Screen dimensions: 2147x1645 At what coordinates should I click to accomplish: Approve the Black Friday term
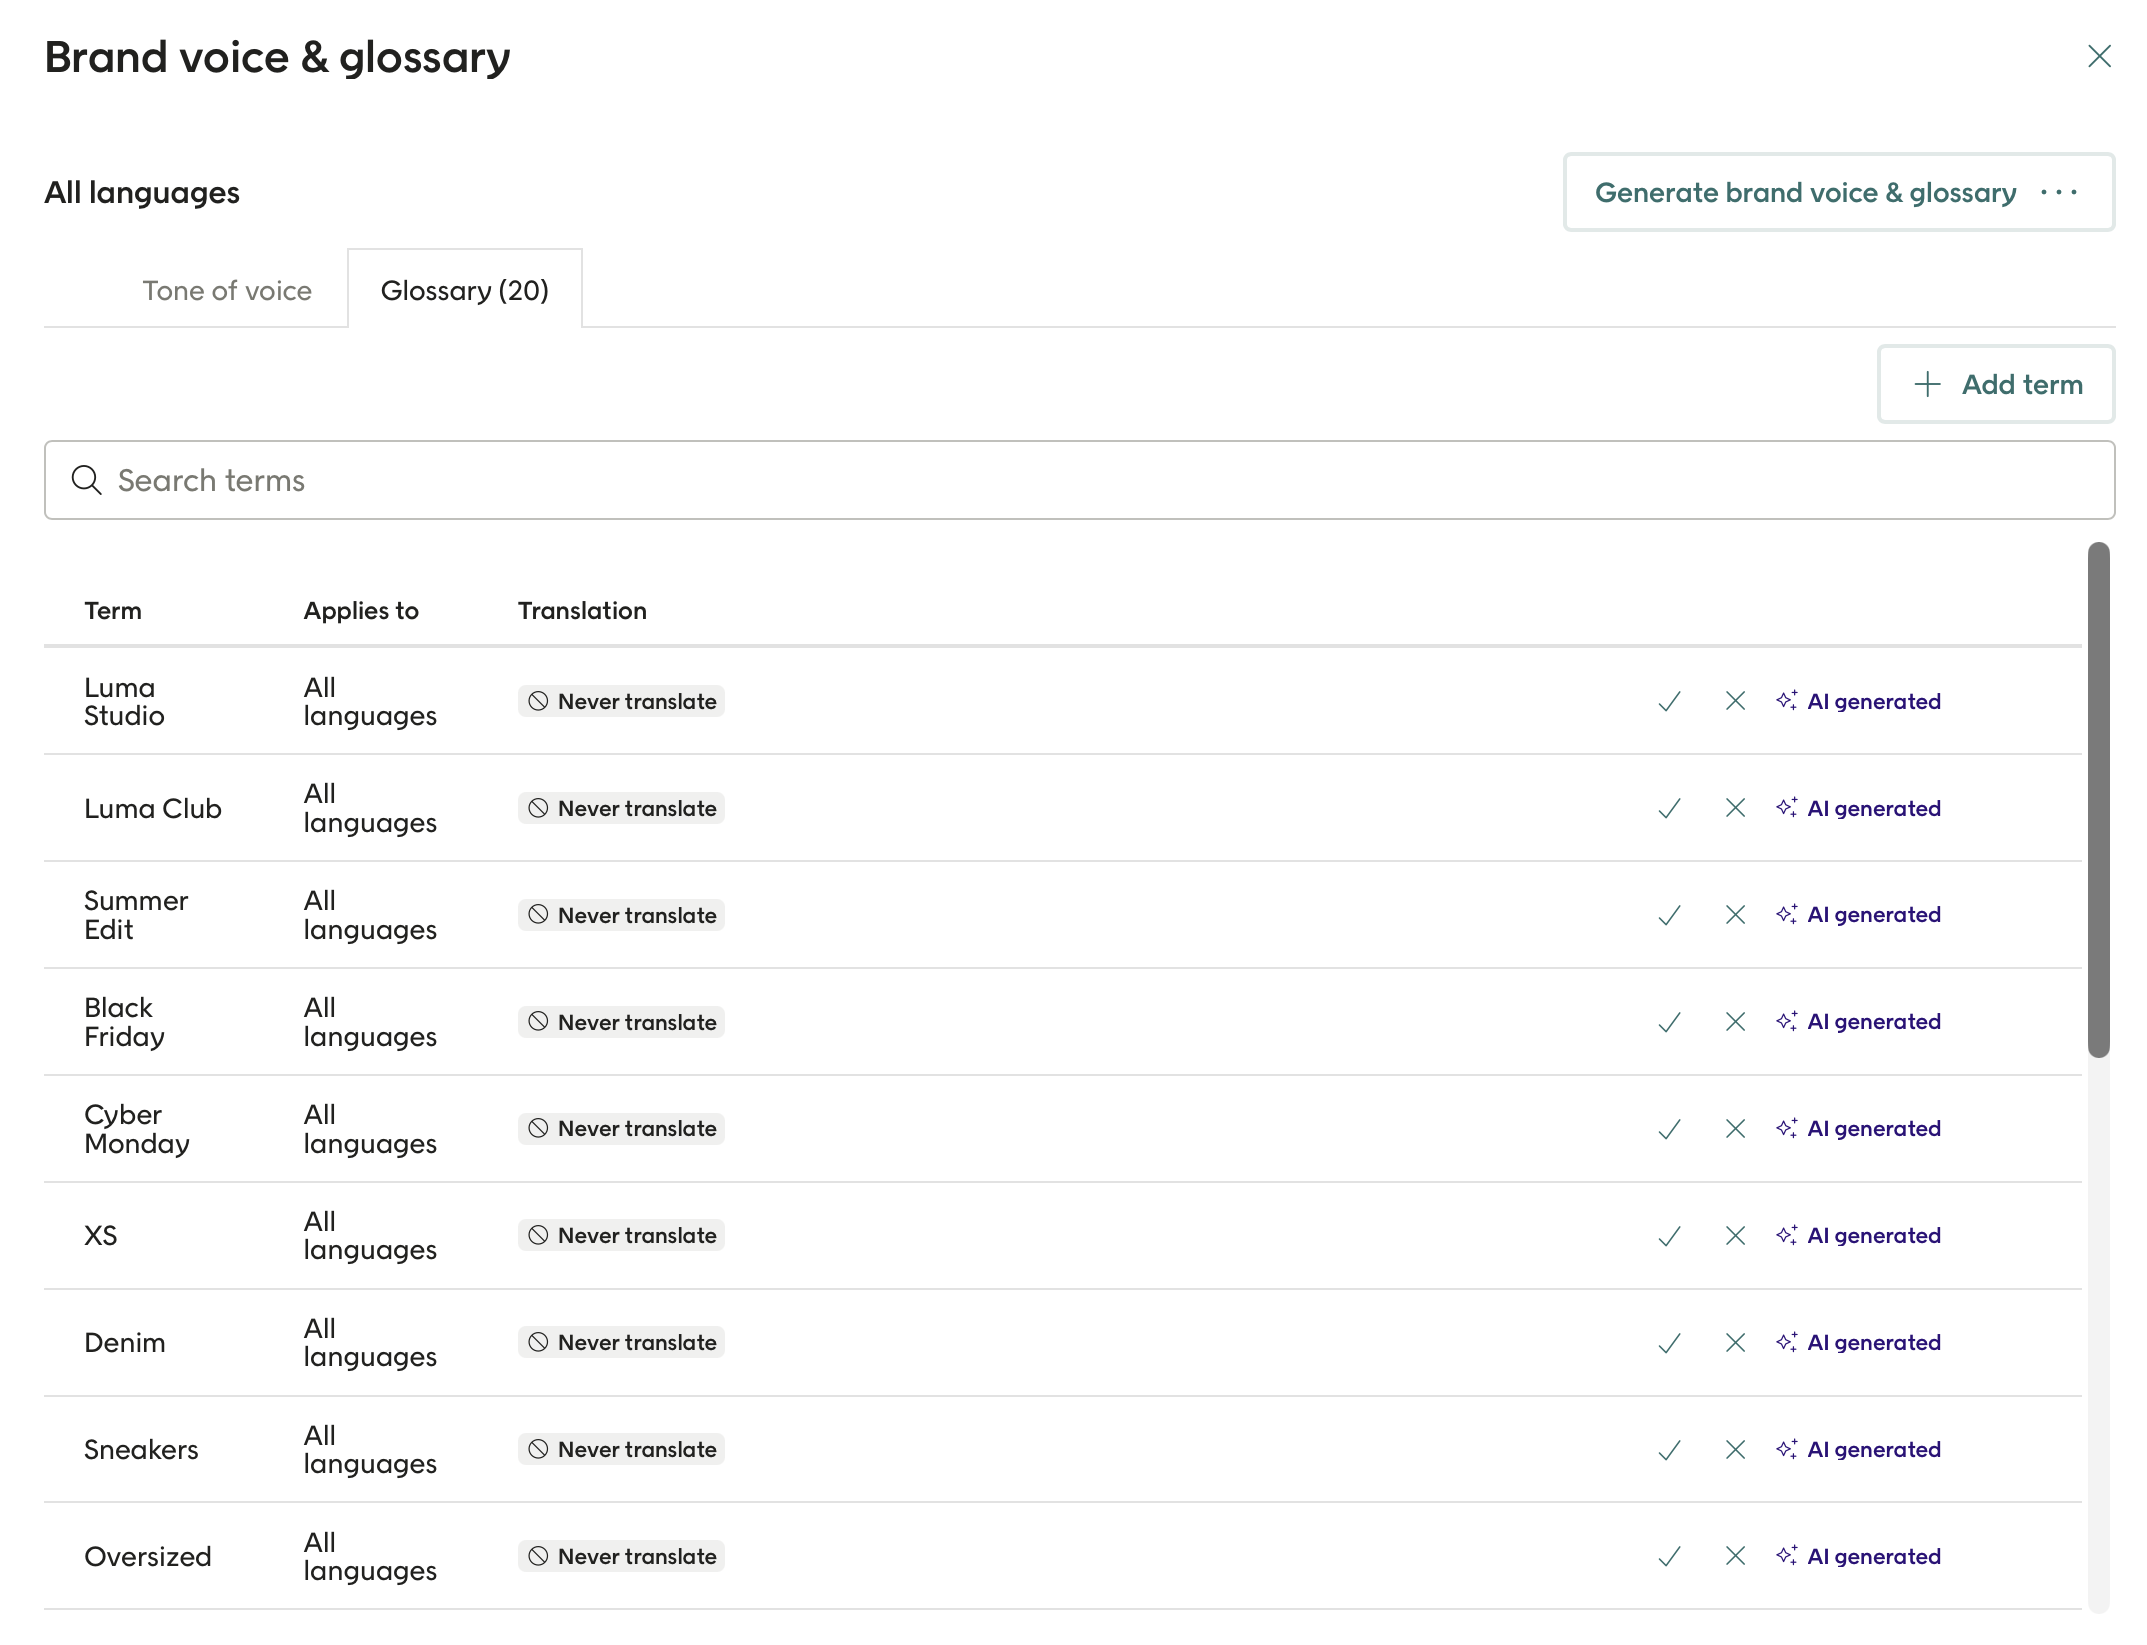pyautogui.click(x=1669, y=1022)
